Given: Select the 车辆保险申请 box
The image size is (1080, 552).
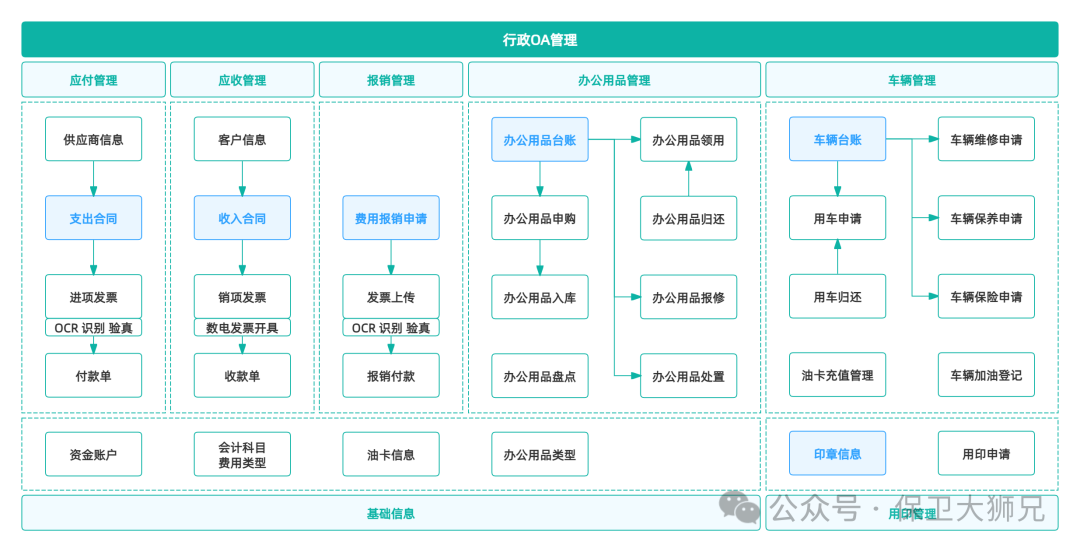Looking at the screenshot, I should (x=986, y=297).
